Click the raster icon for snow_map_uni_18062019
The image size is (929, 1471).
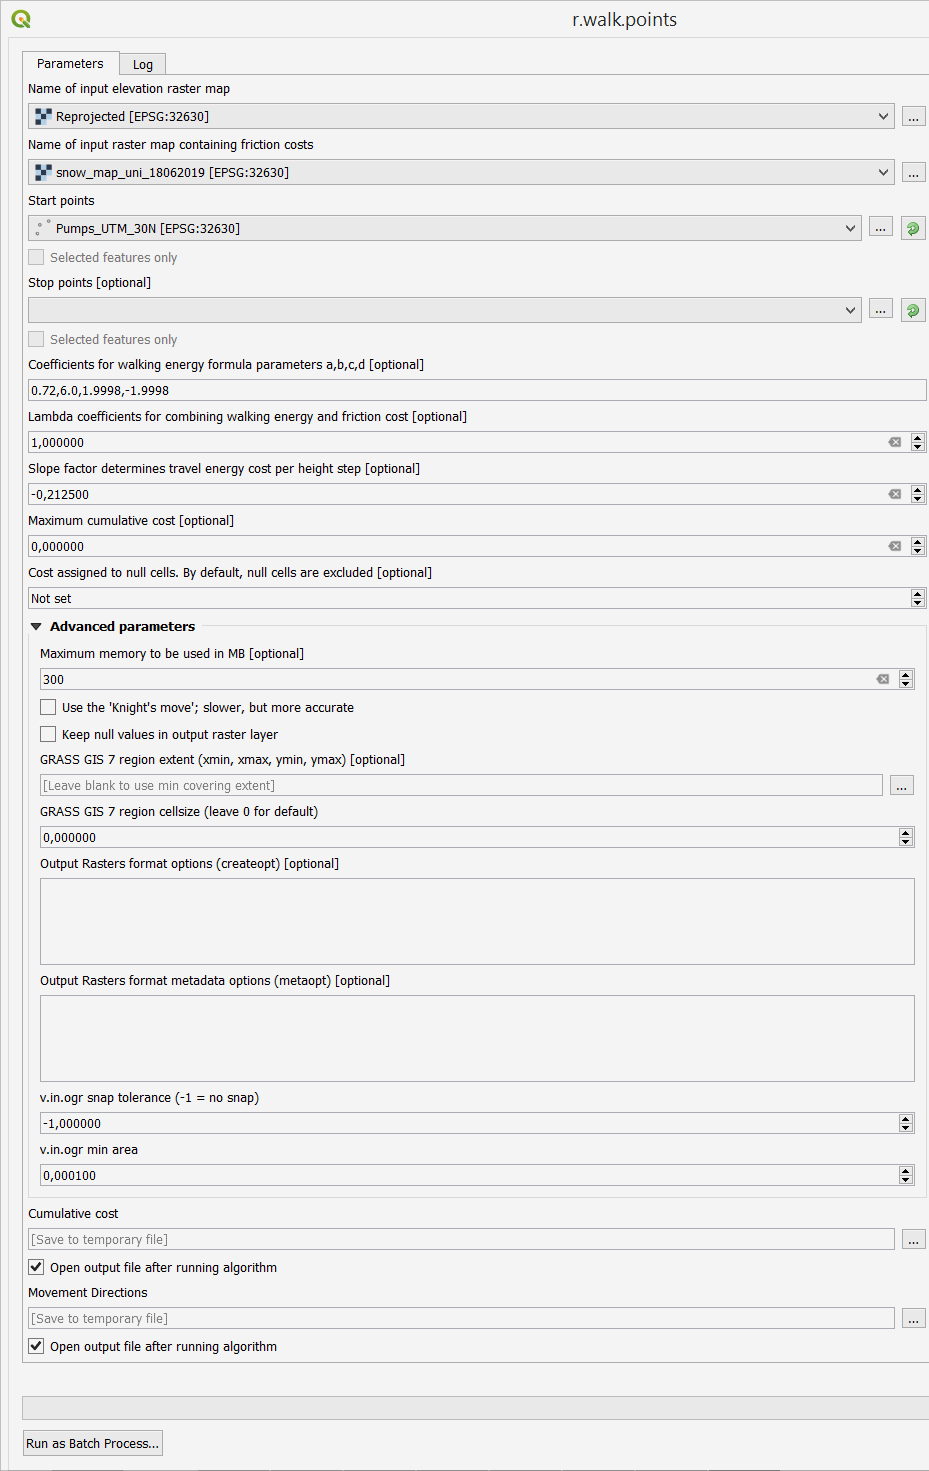(42, 172)
